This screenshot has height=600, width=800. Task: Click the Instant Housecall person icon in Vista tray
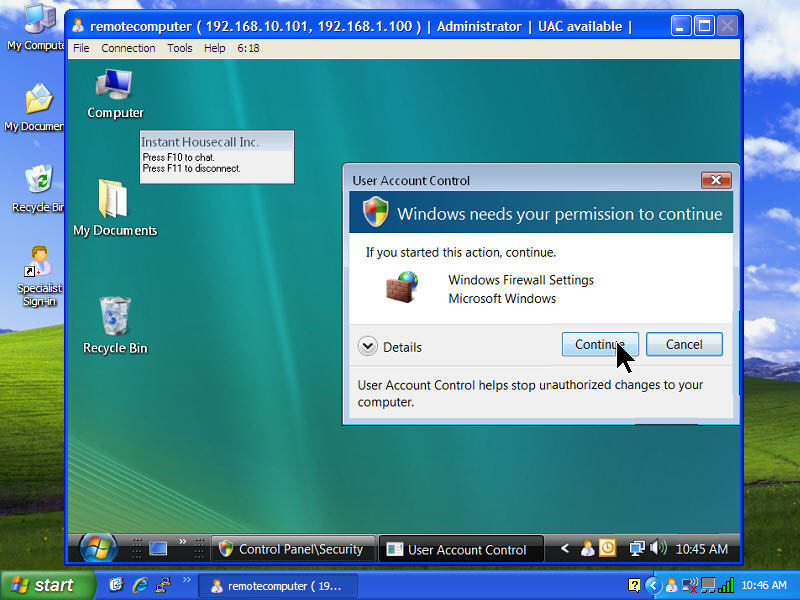(x=587, y=548)
